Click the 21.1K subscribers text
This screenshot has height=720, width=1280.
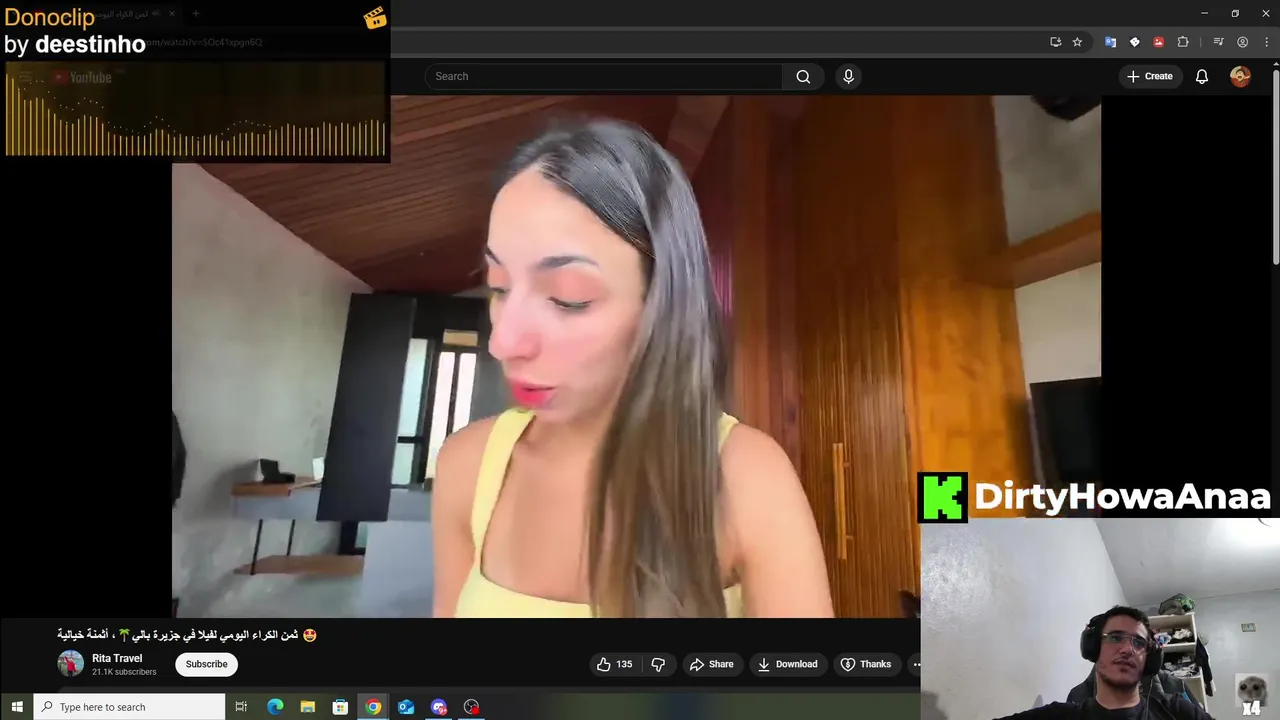pyautogui.click(x=124, y=672)
